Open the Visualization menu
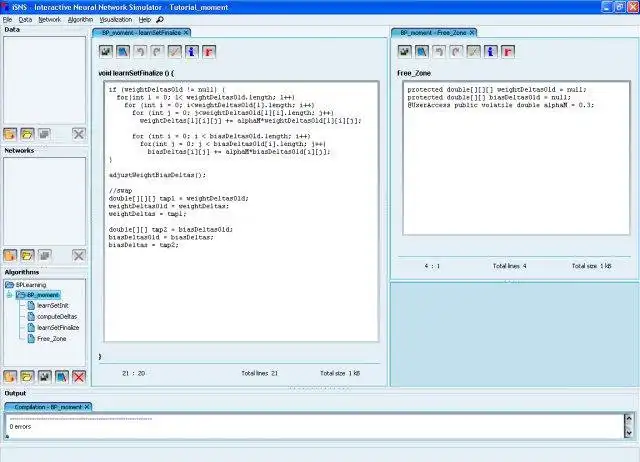The image size is (640, 462). click(116, 20)
